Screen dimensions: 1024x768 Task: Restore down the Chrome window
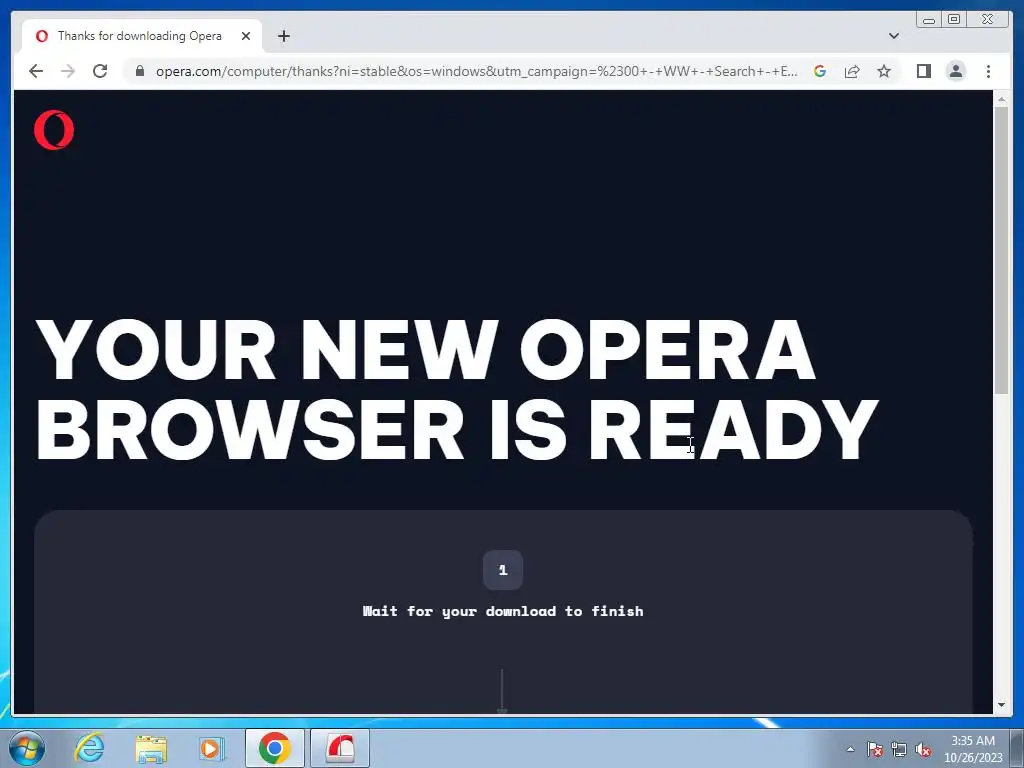click(954, 20)
